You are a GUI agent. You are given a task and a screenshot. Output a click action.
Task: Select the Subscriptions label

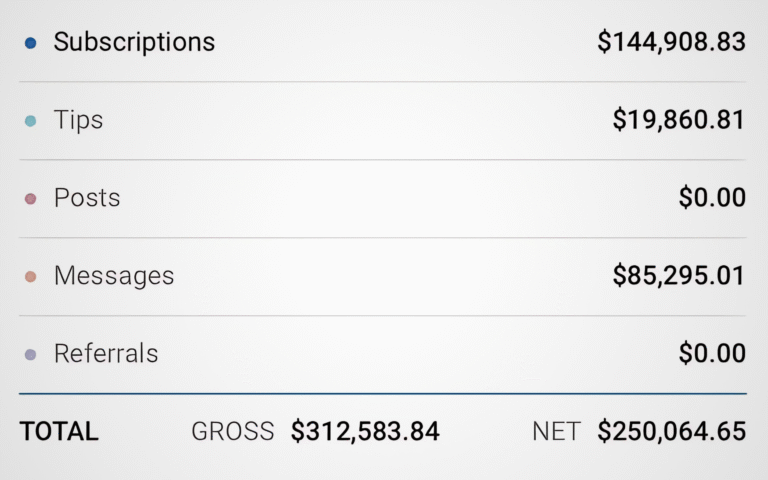[x=134, y=42]
